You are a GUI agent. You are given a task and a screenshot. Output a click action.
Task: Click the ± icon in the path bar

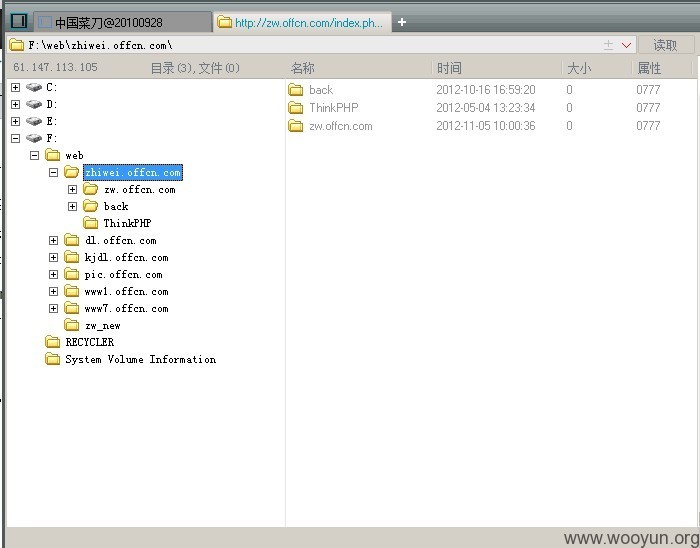(x=608, y=45)
